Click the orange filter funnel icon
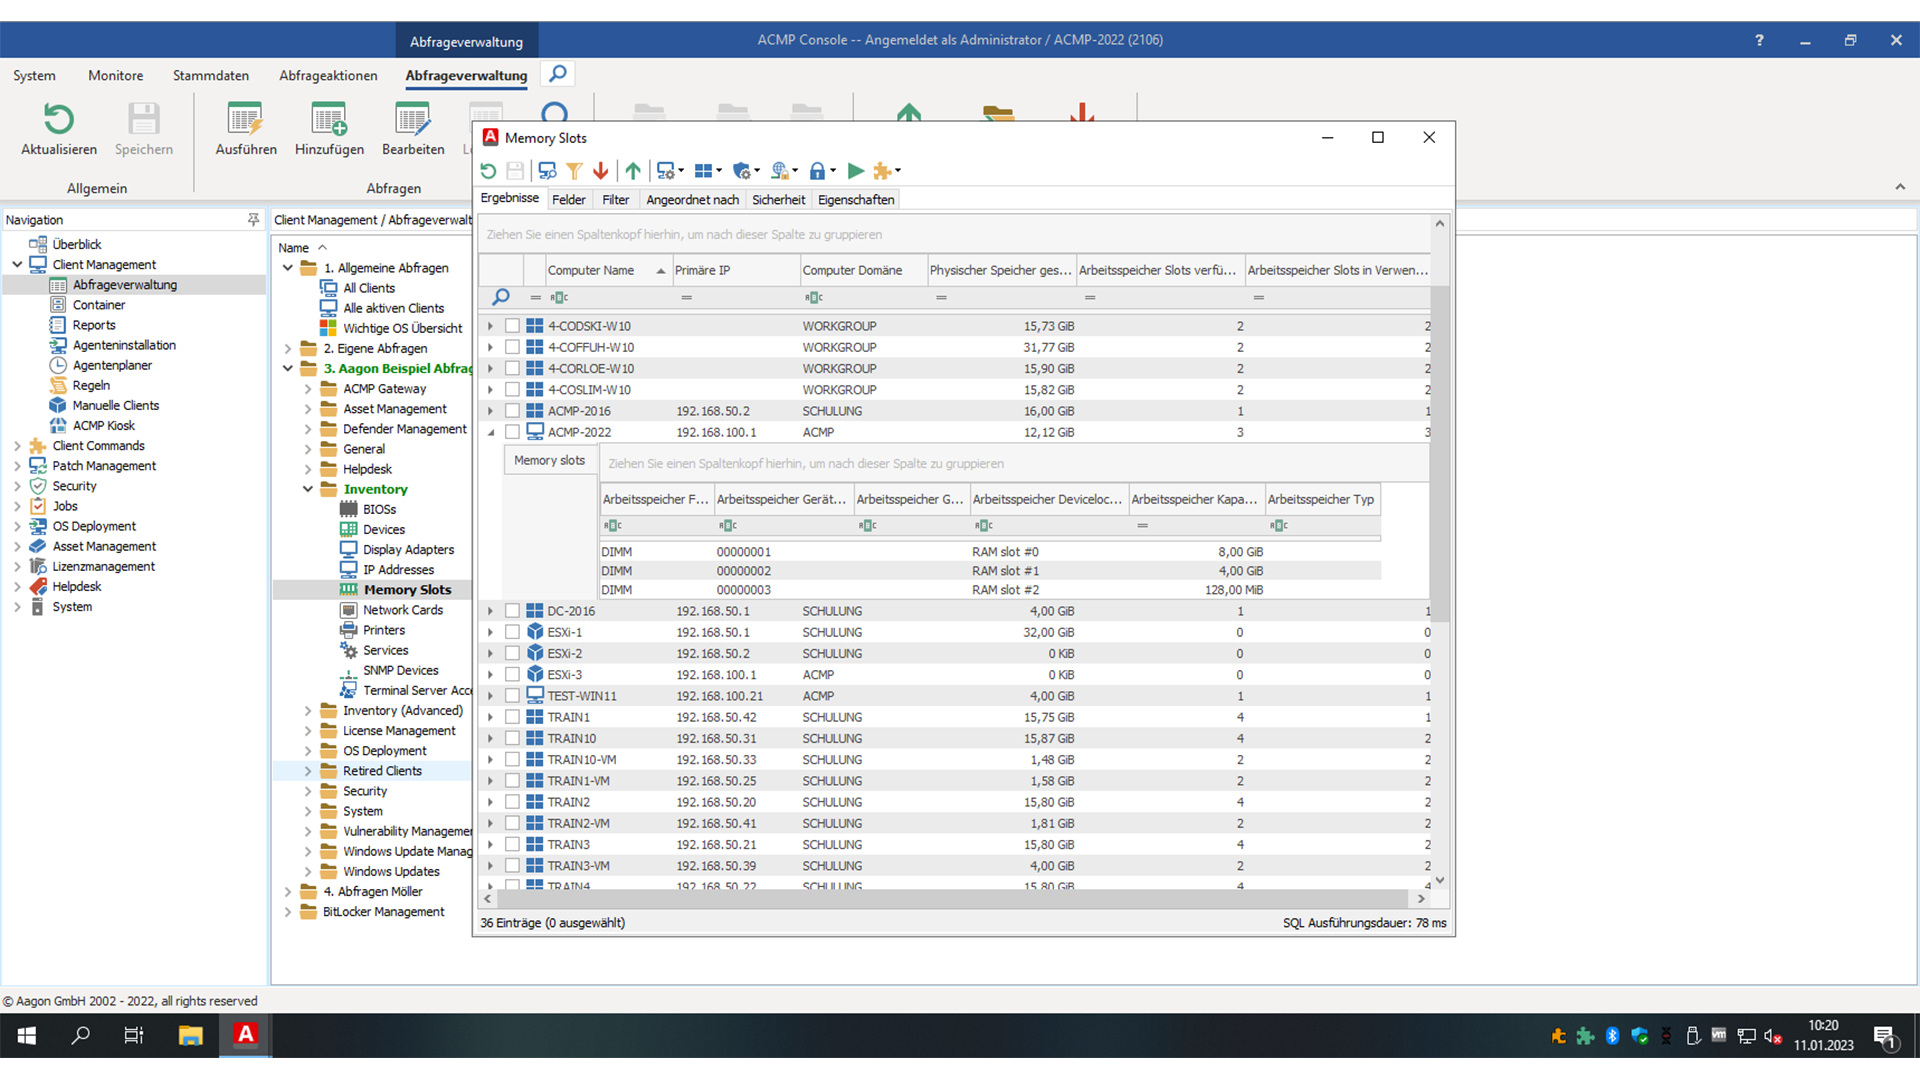 (574, 171)
